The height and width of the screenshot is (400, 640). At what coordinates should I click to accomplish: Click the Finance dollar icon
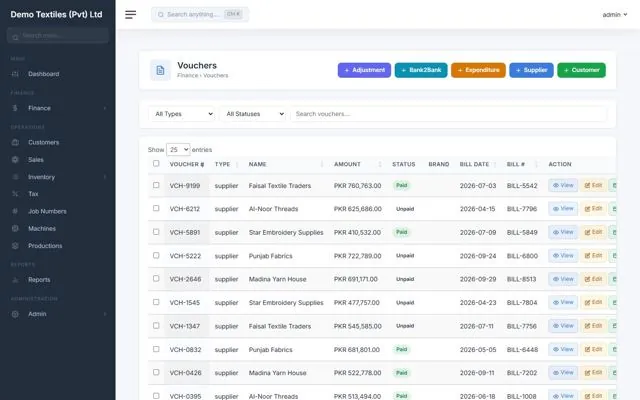click(15, 108)
